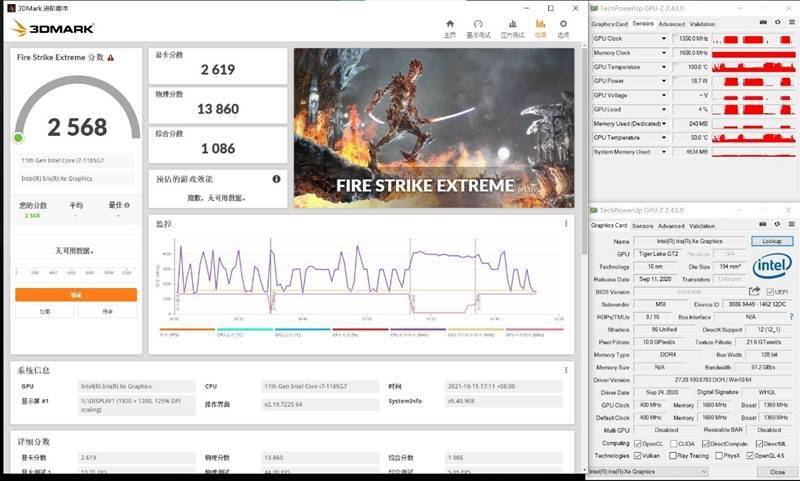The height and width of the screenshot is (481, 800).
Task: Click the info icon beside best score label
Action: click(127, 205)
